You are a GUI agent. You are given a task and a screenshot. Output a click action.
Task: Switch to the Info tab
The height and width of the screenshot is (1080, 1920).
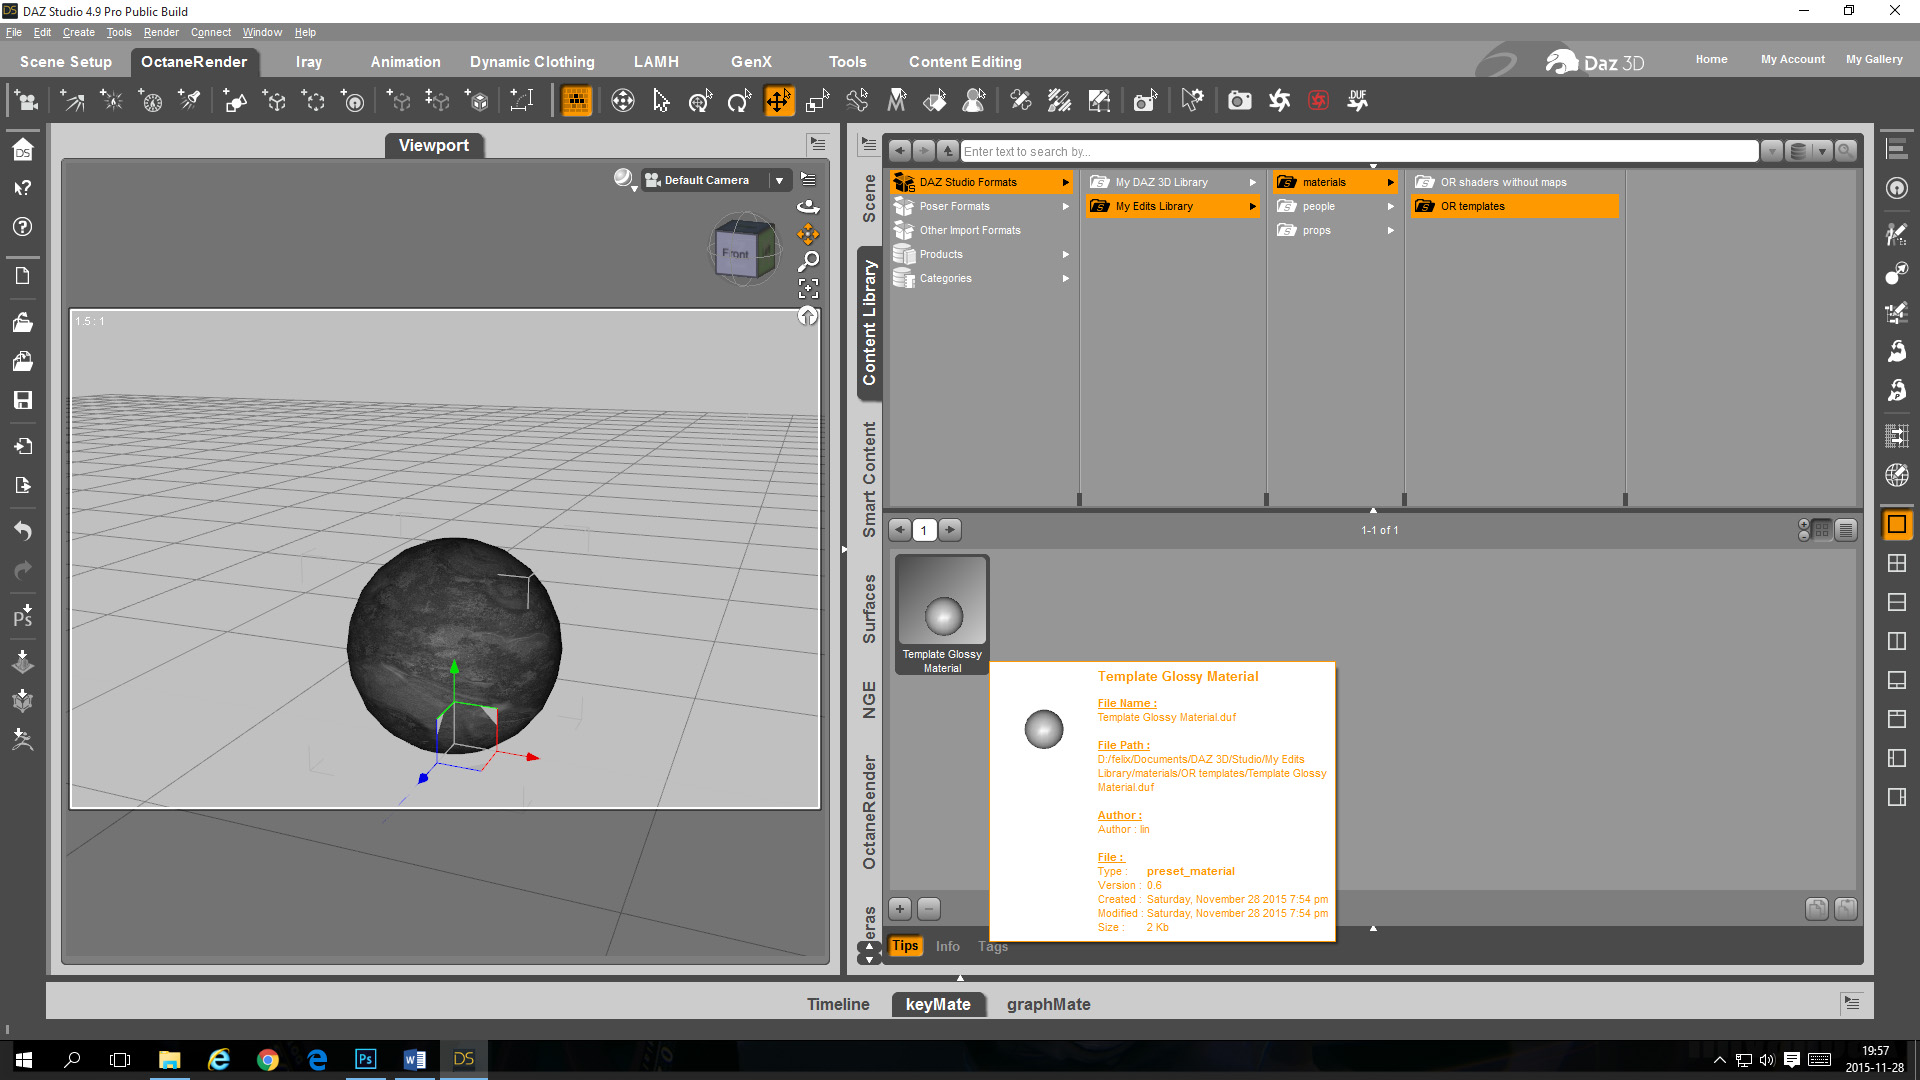click(x=947, y=946)
